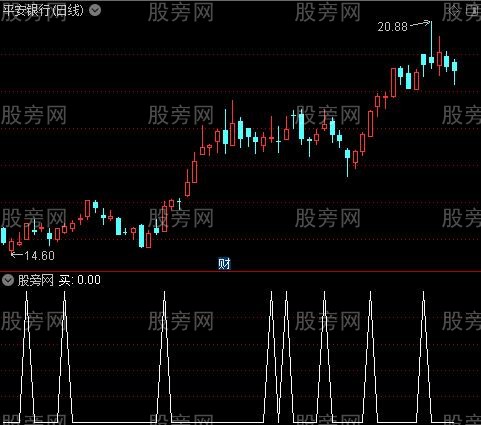Click the 股旁网 indicator name label
The width and height of the screenshot is (481, 425).
[x=36, y=280]
